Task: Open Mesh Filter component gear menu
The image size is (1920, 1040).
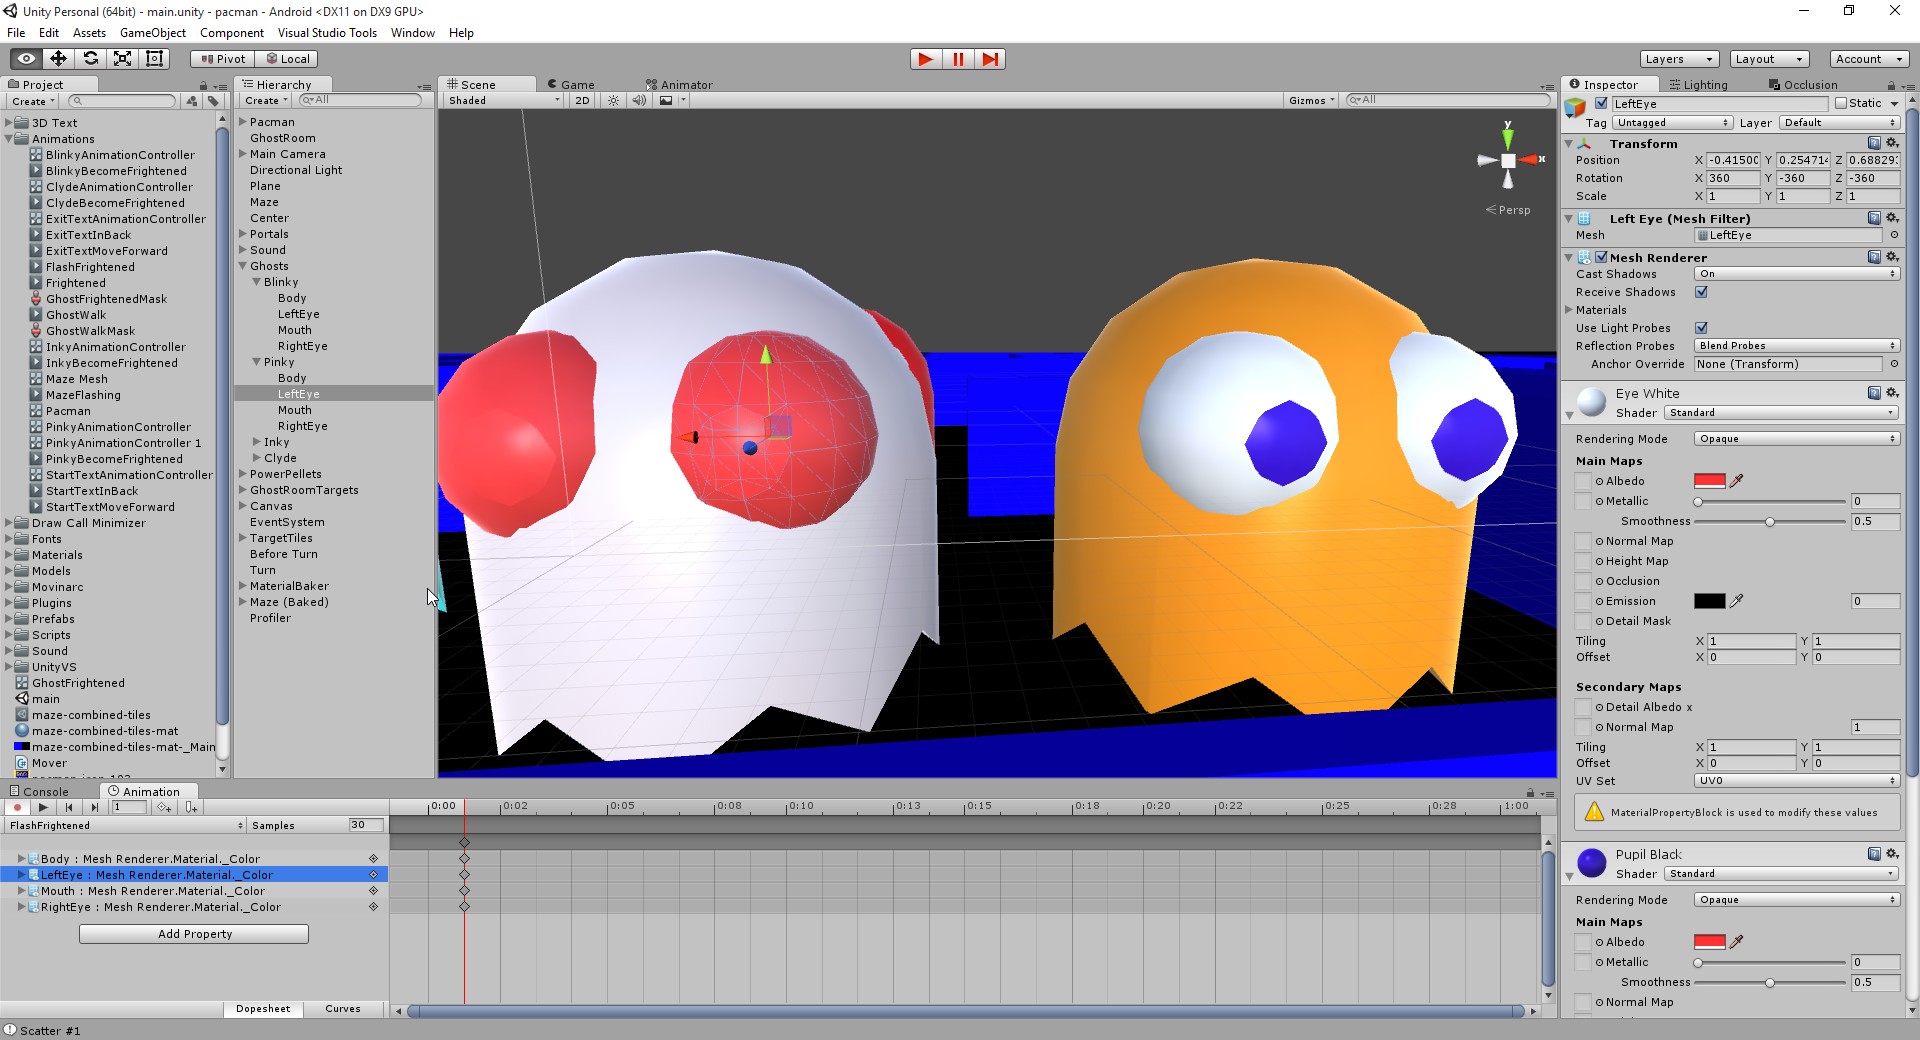Action: (1892, 218)
